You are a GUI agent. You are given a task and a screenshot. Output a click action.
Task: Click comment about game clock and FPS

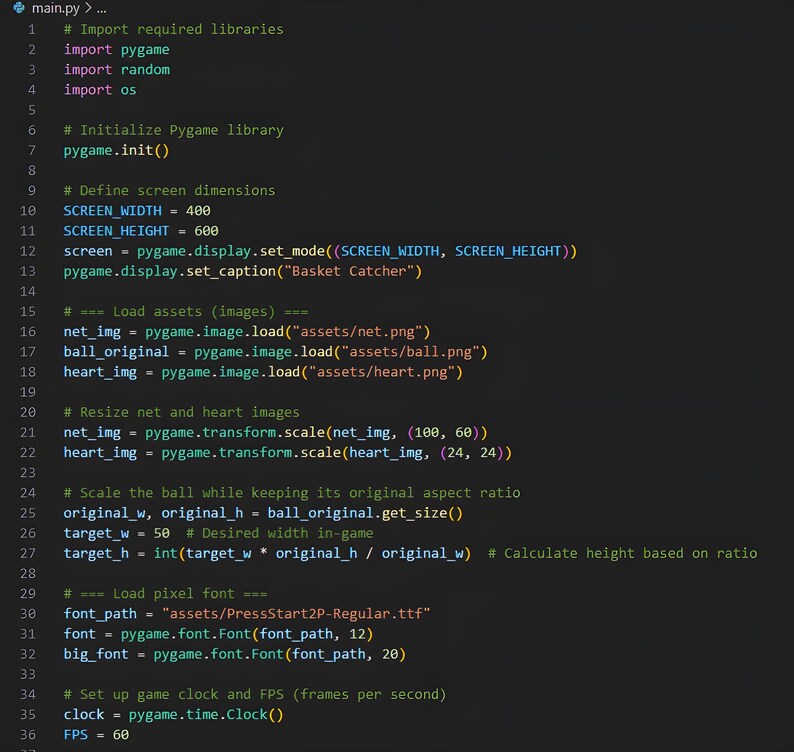(x=255, y=694)
